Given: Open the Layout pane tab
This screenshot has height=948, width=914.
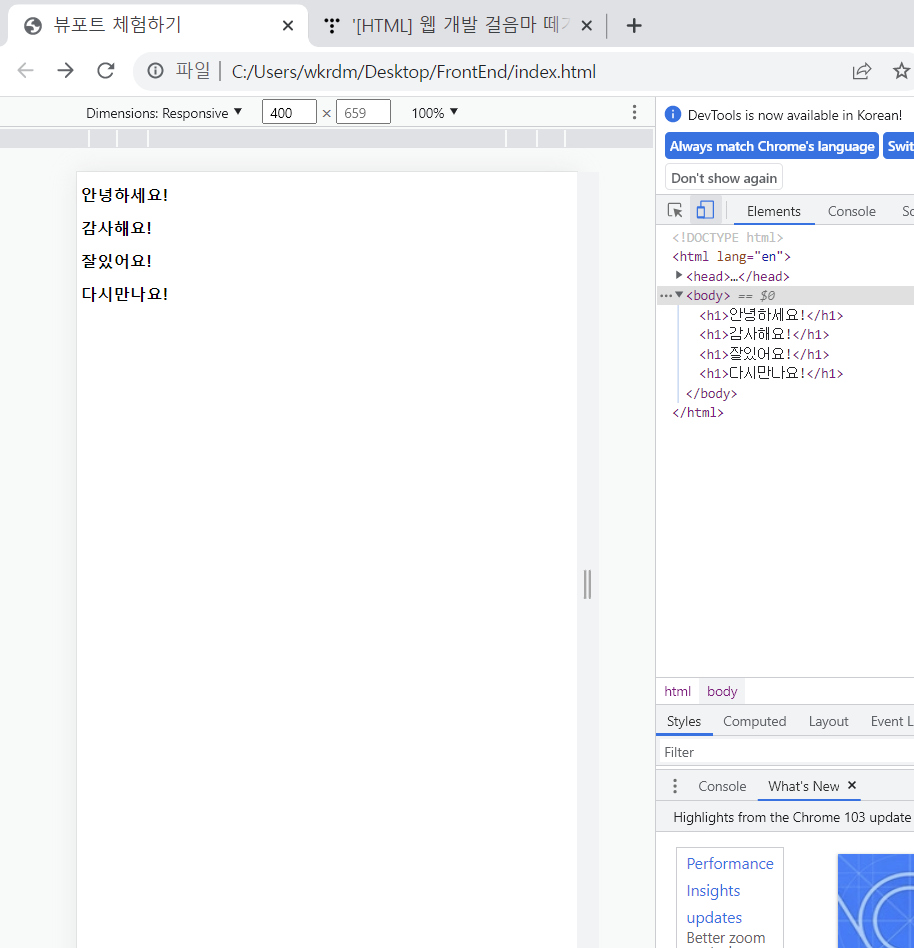Looking at the screenshot, I should pos(828,721).
